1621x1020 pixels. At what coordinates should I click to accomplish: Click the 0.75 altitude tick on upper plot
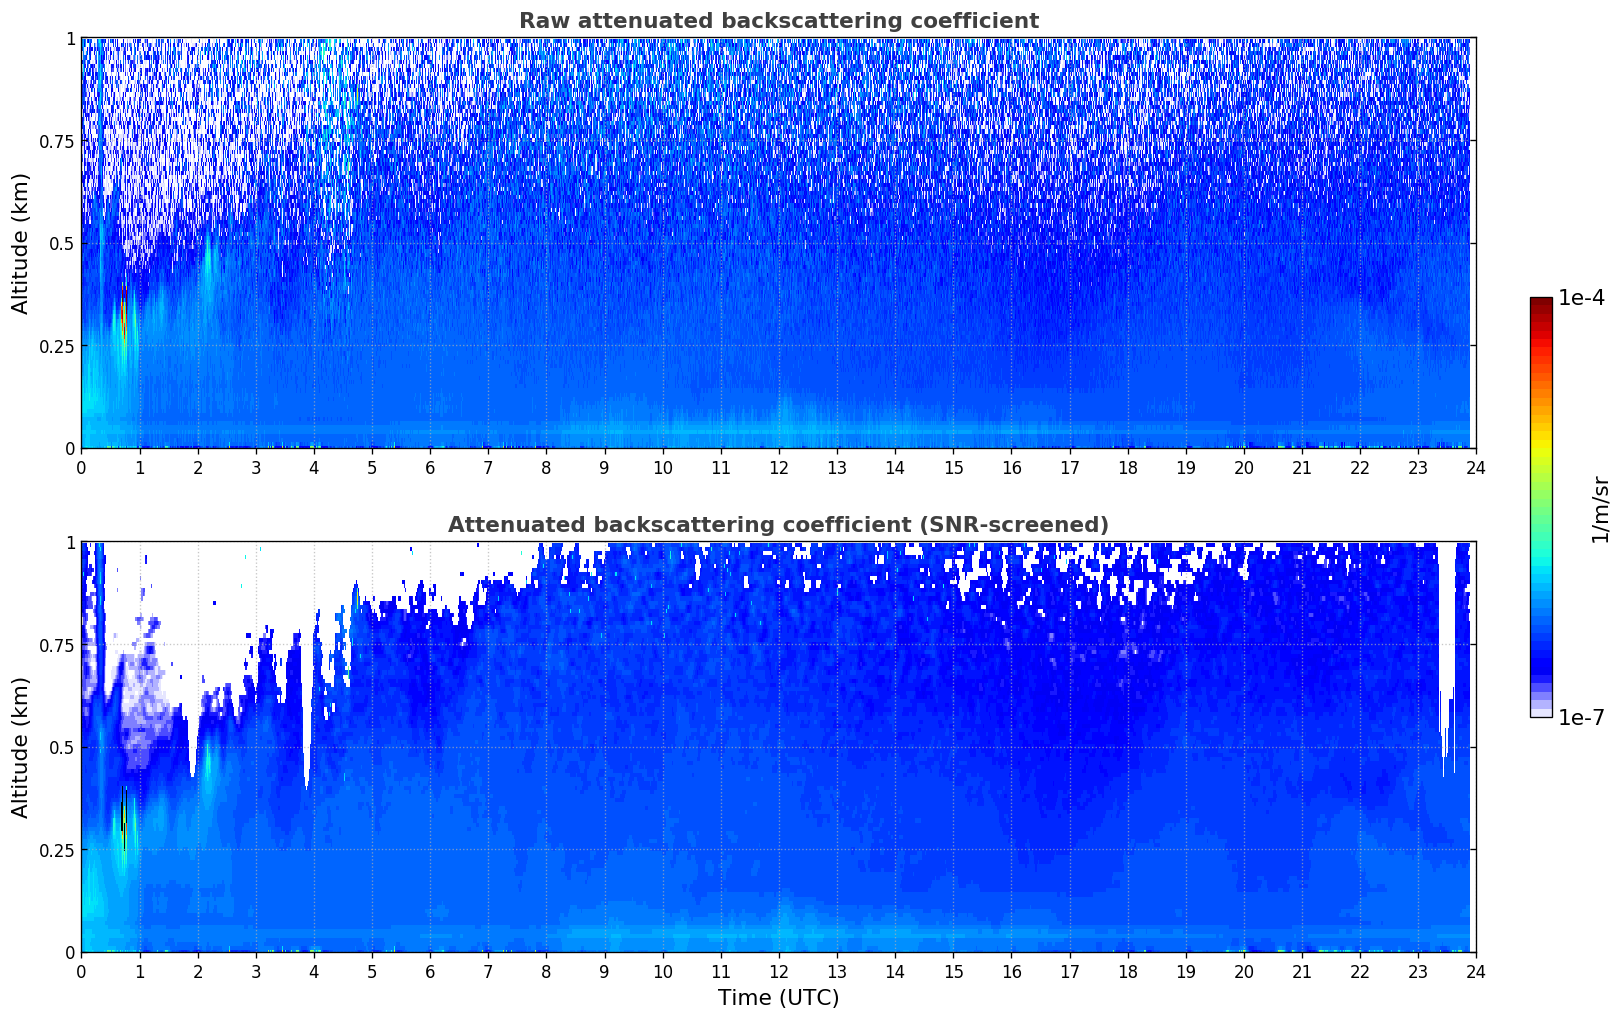point(56,141)
